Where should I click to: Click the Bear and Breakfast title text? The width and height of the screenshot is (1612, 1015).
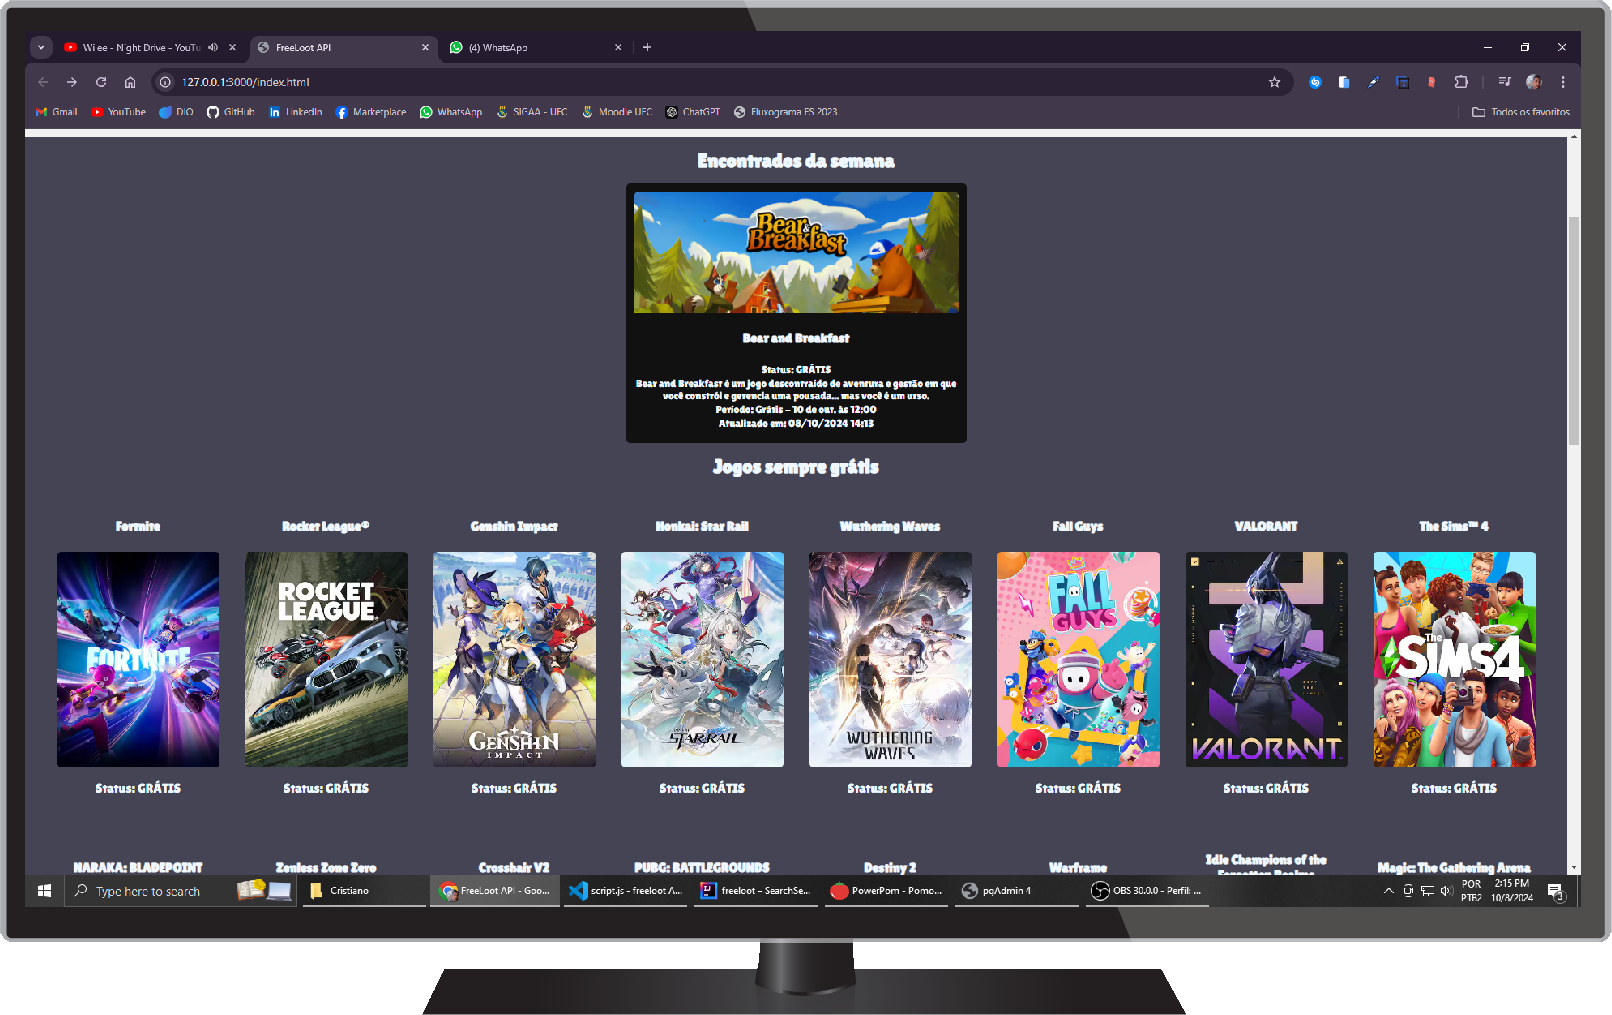pos(796,338)
